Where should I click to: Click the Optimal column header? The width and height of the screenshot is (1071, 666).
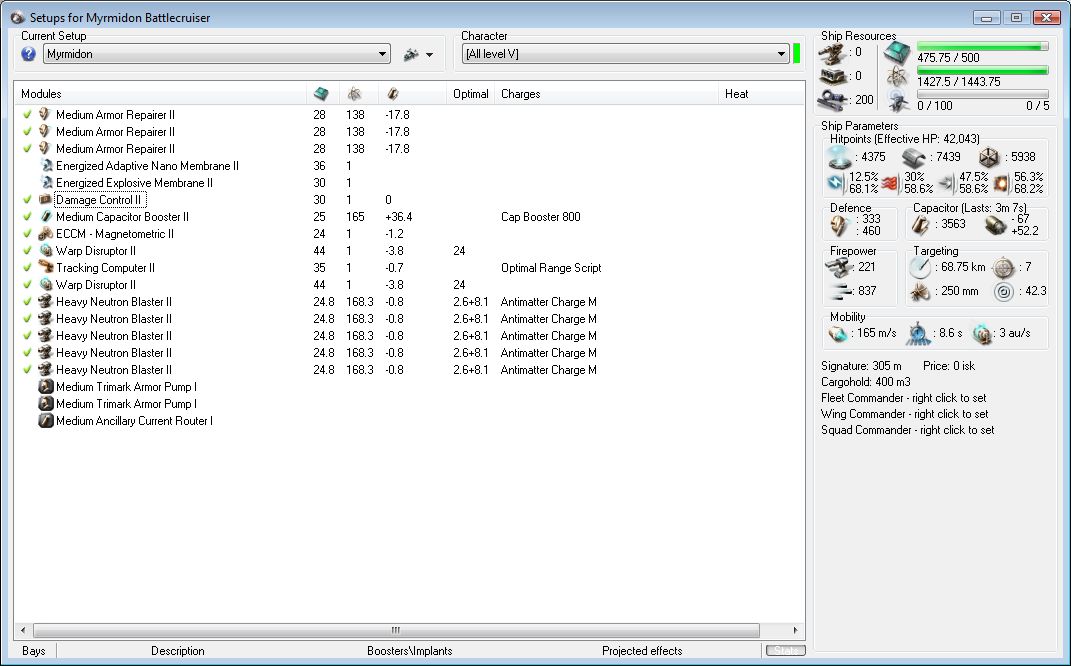pos(471,94)
